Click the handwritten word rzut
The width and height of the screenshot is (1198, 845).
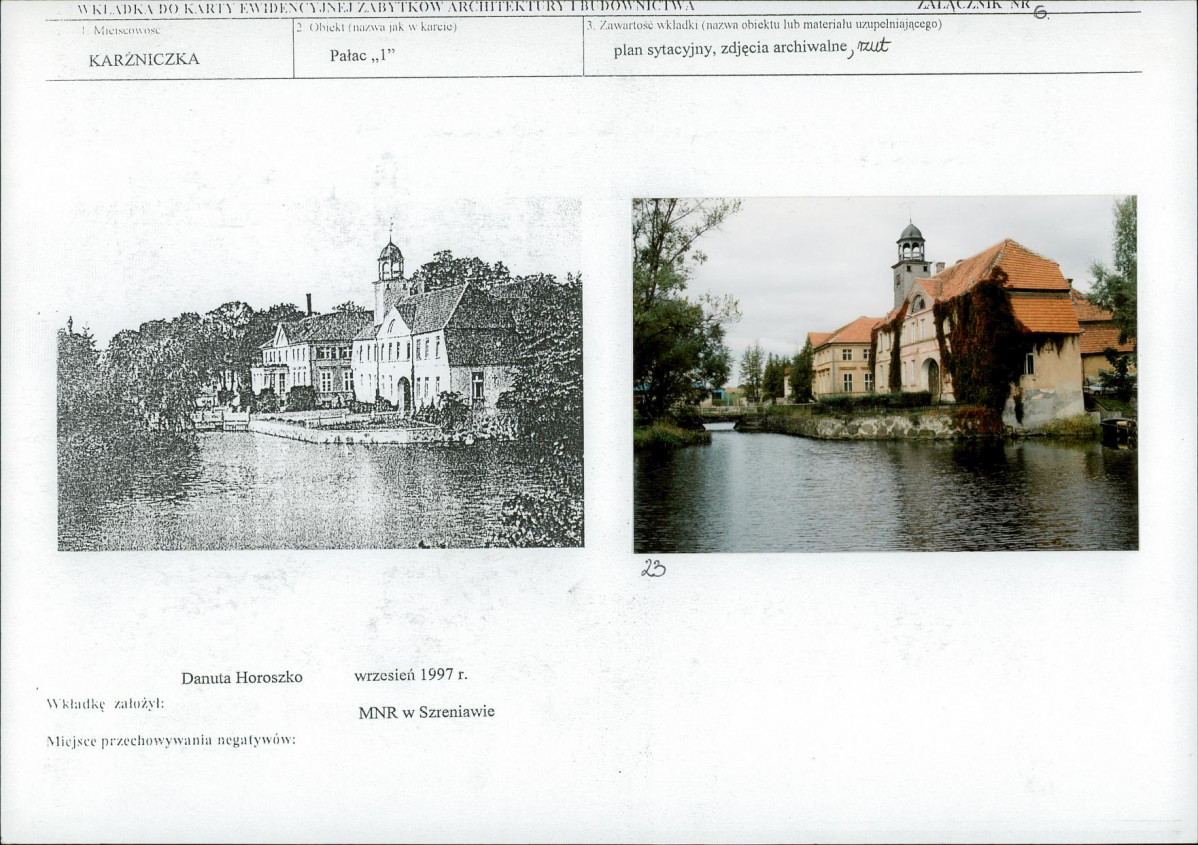click(x=873, y=46)
